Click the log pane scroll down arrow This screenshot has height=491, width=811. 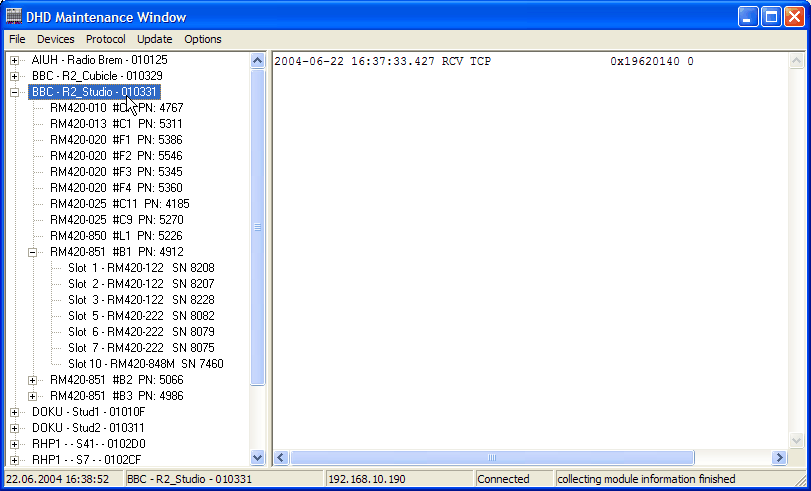[x=797, y=441]
